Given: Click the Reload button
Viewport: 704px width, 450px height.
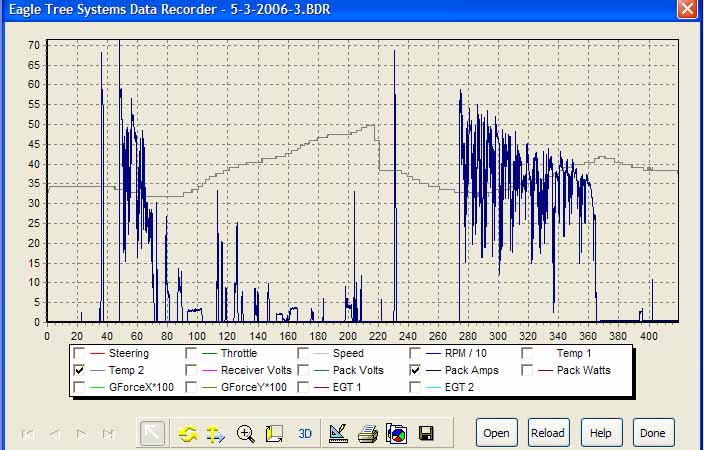Looking at the screenshot, I should 549,433.
